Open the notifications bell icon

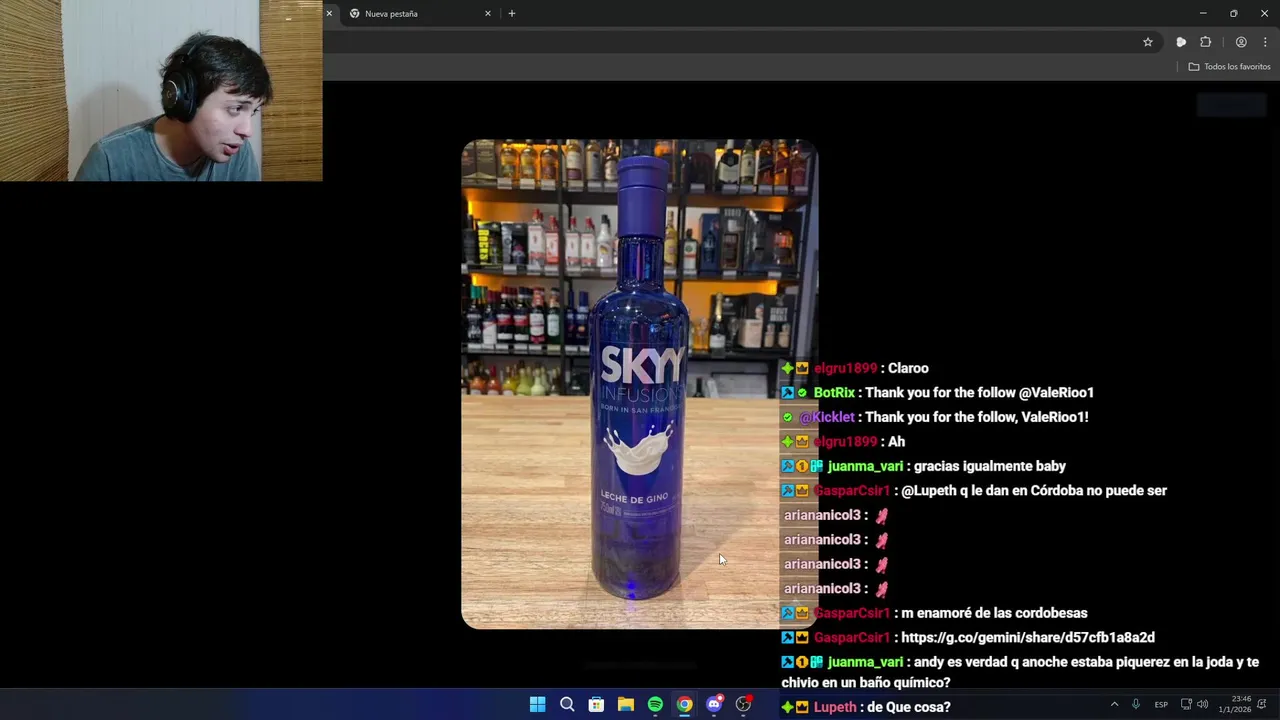point(1262,704)
